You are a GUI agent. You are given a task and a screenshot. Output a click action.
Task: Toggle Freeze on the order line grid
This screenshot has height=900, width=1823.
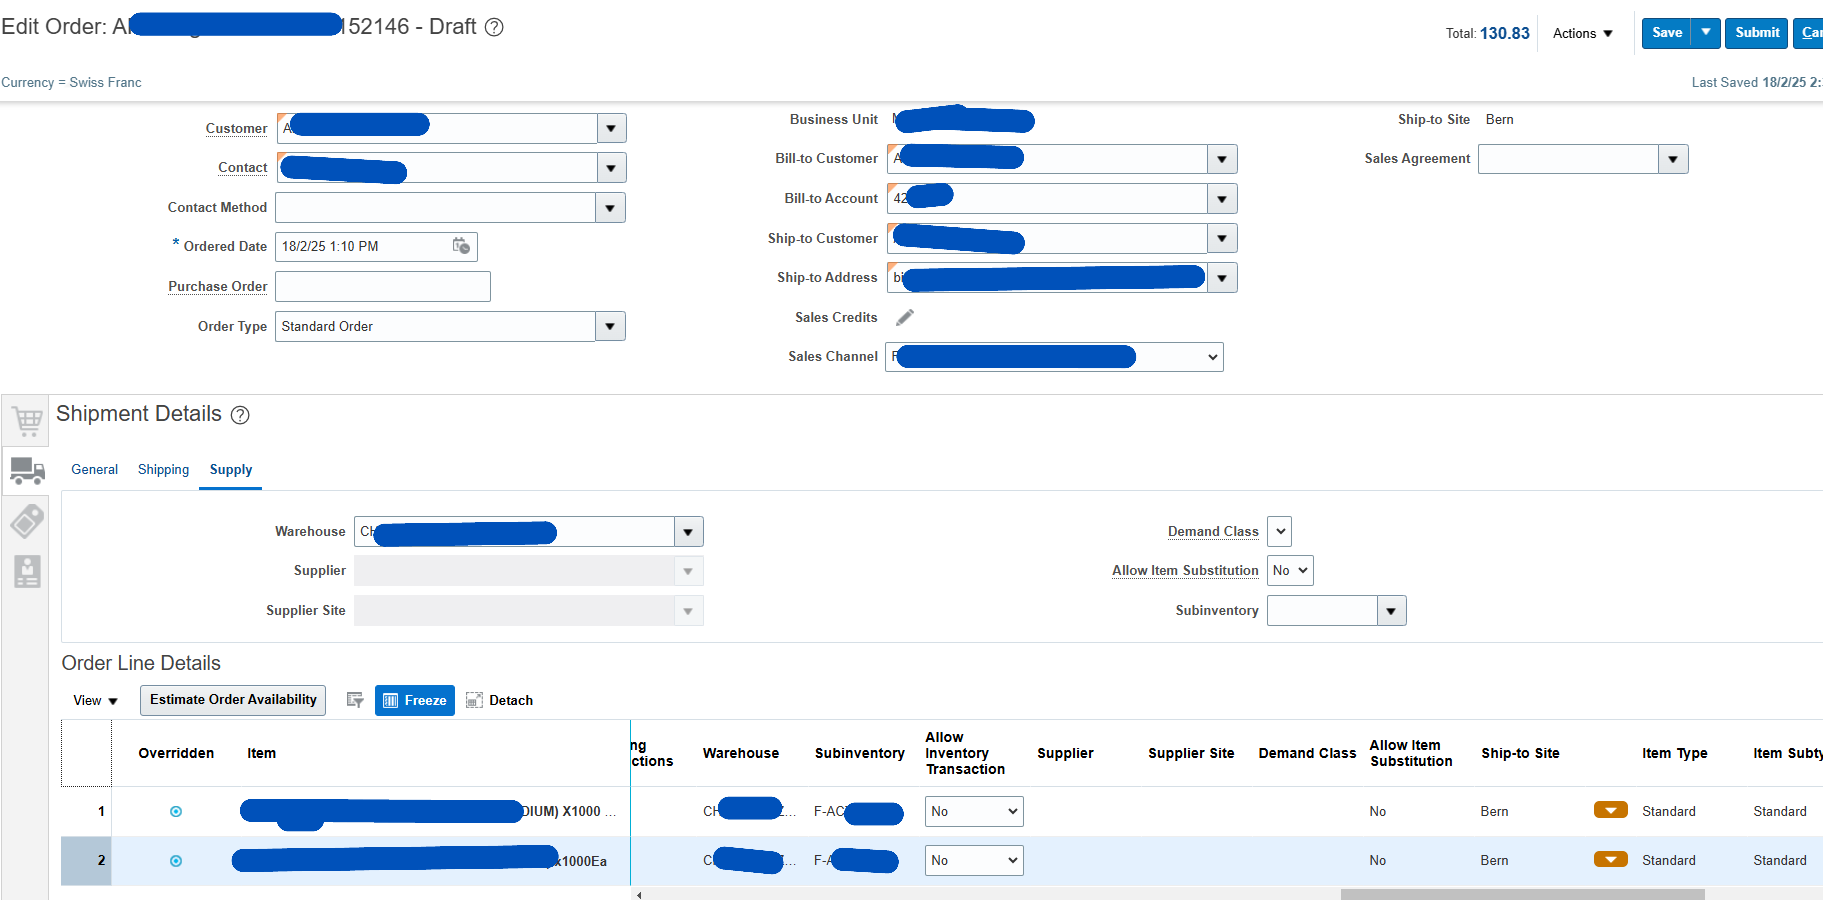(414, 700)
